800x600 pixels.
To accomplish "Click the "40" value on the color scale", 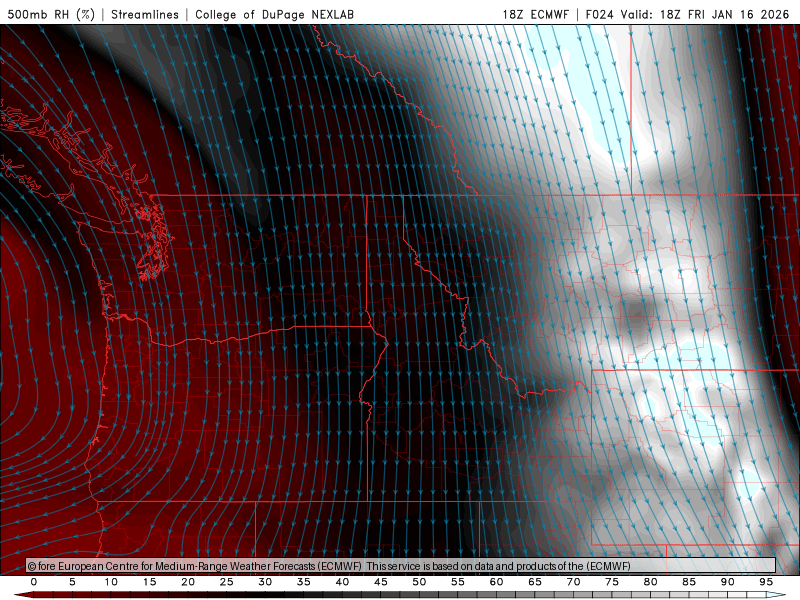I will (x=342, y=582).
